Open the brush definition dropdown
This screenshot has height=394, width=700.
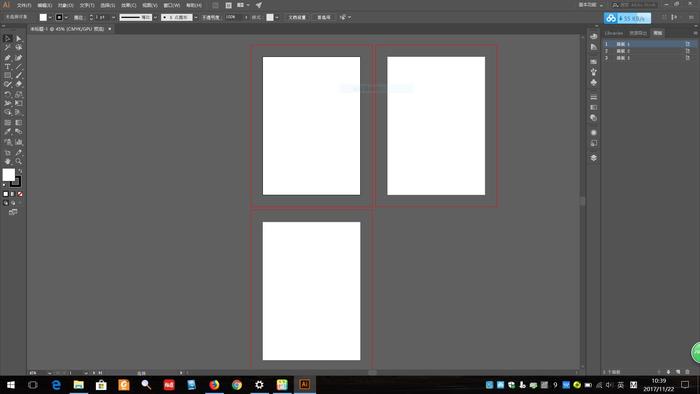click(x=196, y=17)
